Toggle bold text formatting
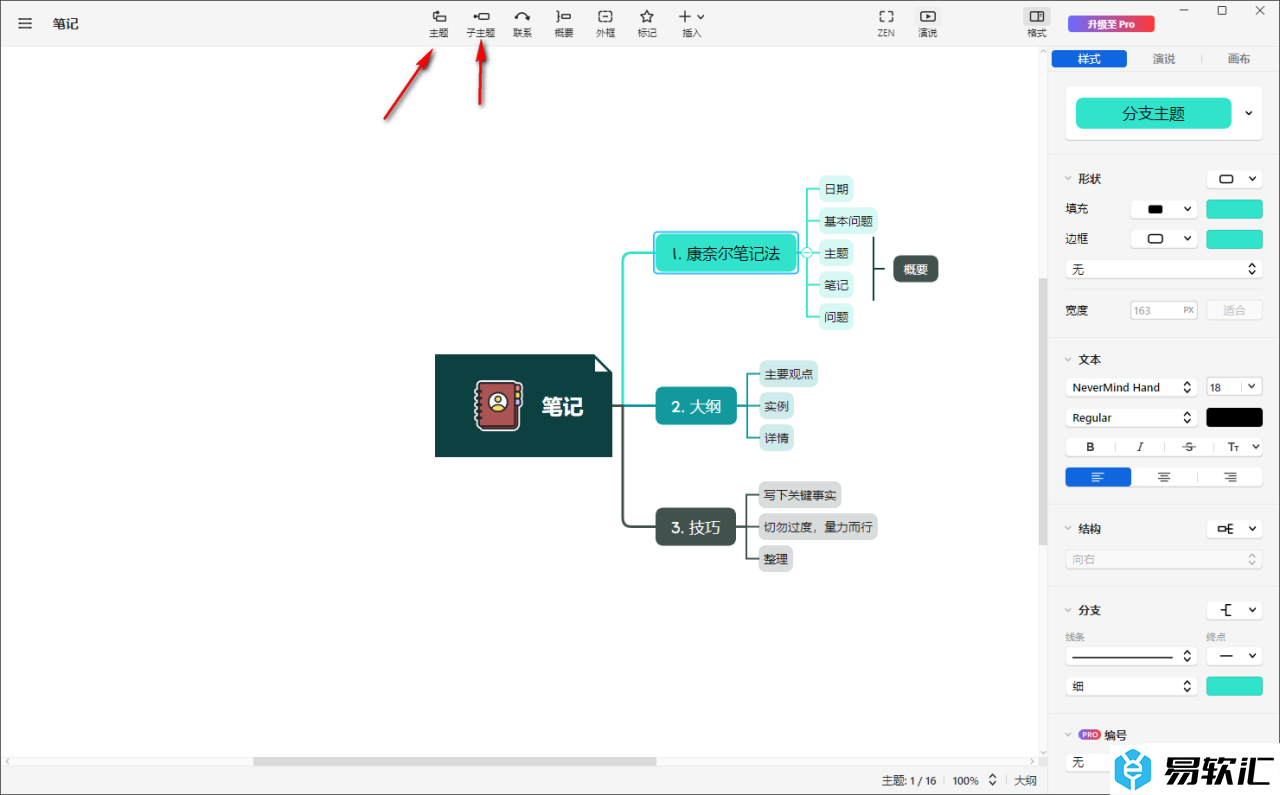This screenshot has height=795, width=1280. (x=1090, y=447)
